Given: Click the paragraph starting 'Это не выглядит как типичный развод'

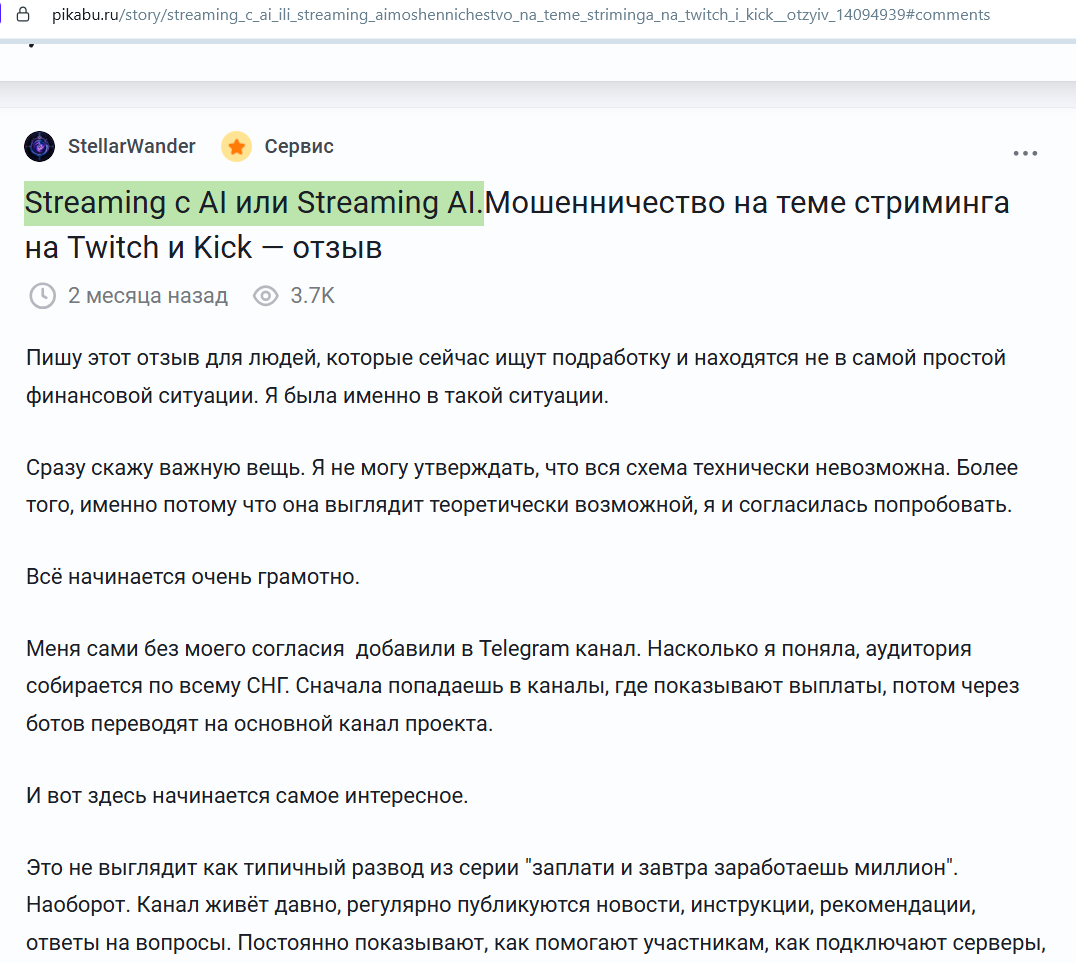Looking at the screenshot, I should point(535,905).
